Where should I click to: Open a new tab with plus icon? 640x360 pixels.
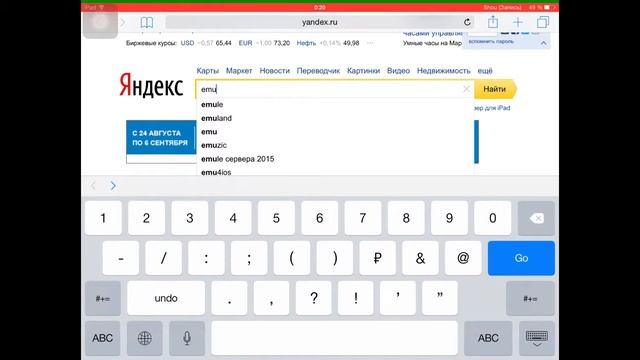(x=518, y=22)
